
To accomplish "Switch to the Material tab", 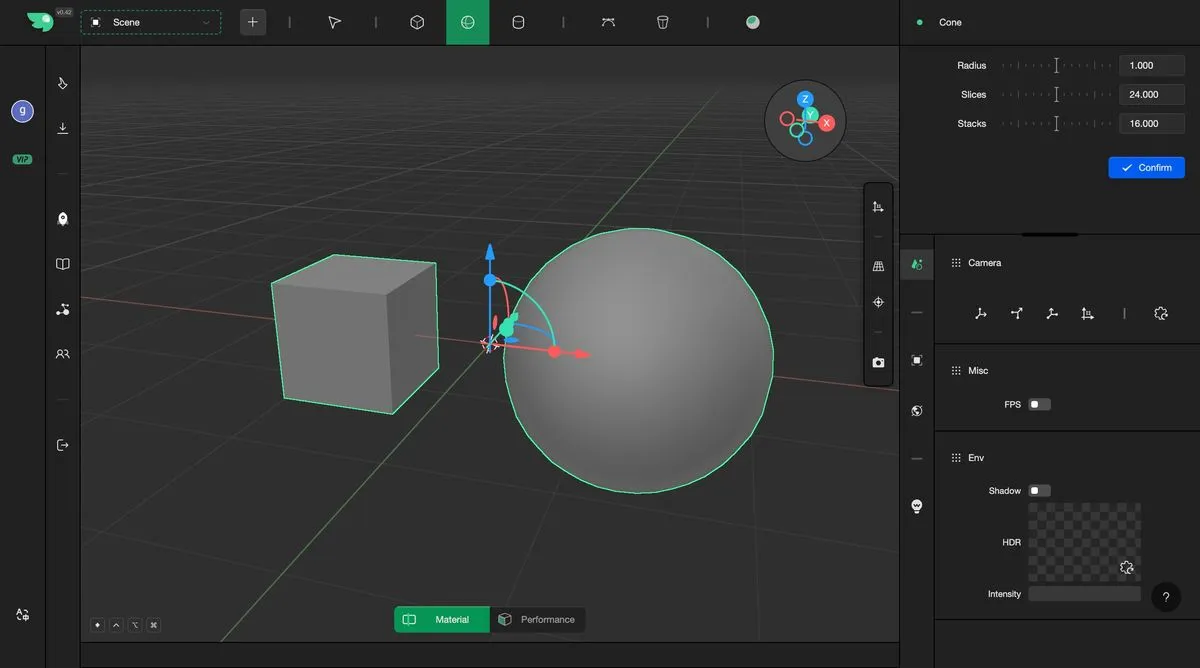I will coord(441,620).
